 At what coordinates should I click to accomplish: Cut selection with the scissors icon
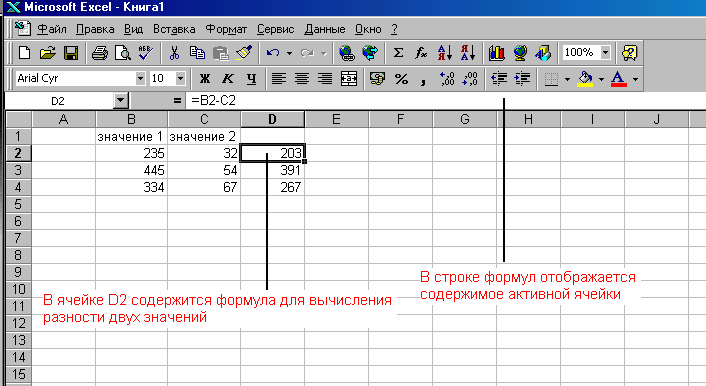point(174,53)
